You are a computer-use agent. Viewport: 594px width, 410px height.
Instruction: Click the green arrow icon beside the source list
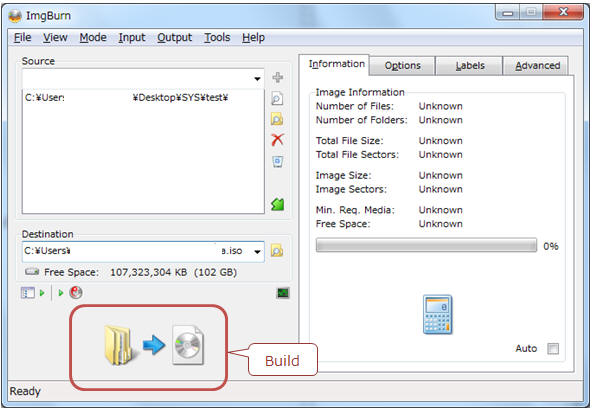pyautogui.click(x=278, y=204)
